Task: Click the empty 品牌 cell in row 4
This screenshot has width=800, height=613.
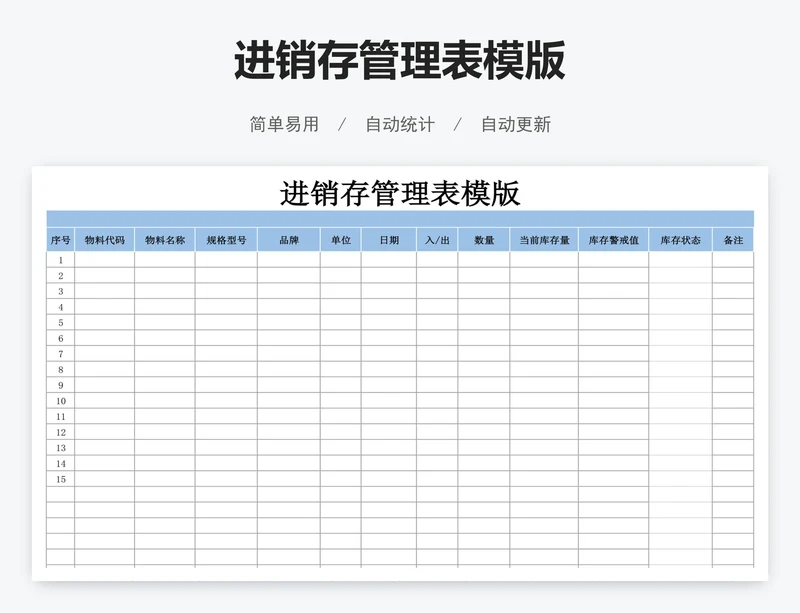Action: tap(289, 307)
